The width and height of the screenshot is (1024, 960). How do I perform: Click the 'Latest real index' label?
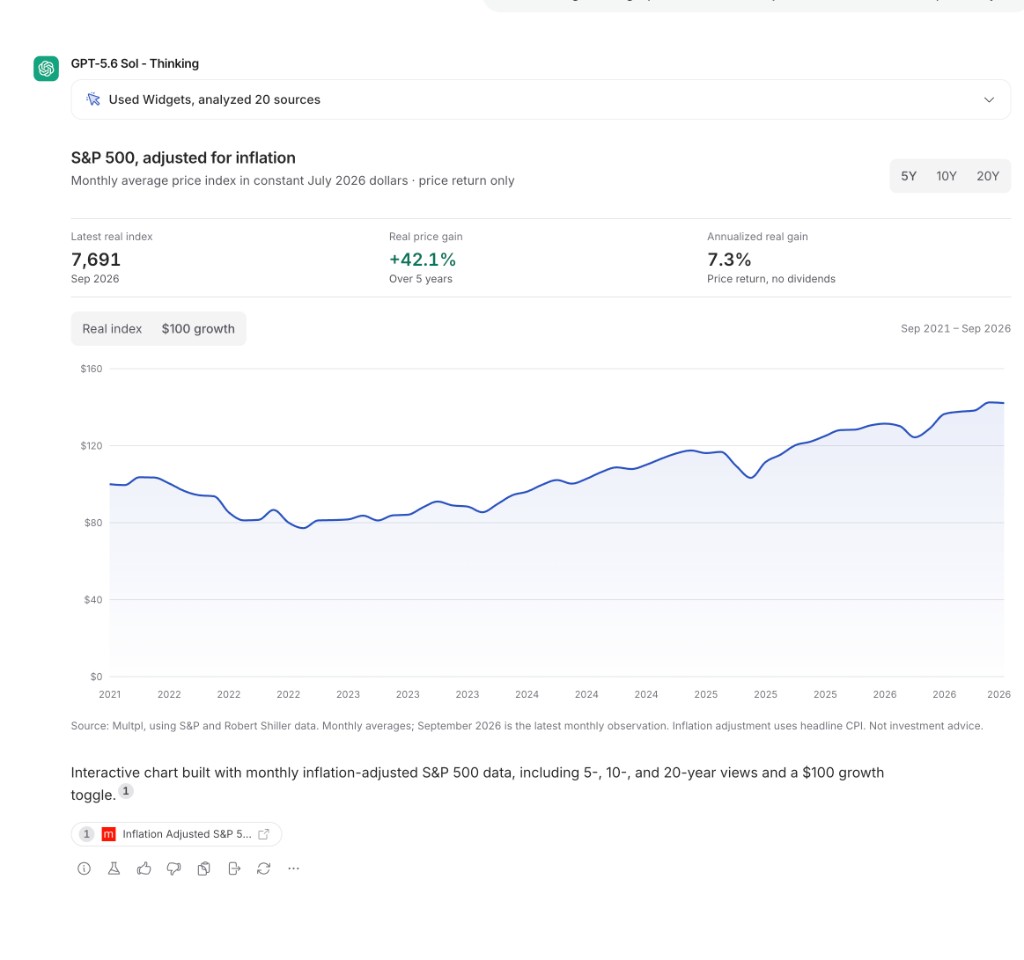pos(112,236)
